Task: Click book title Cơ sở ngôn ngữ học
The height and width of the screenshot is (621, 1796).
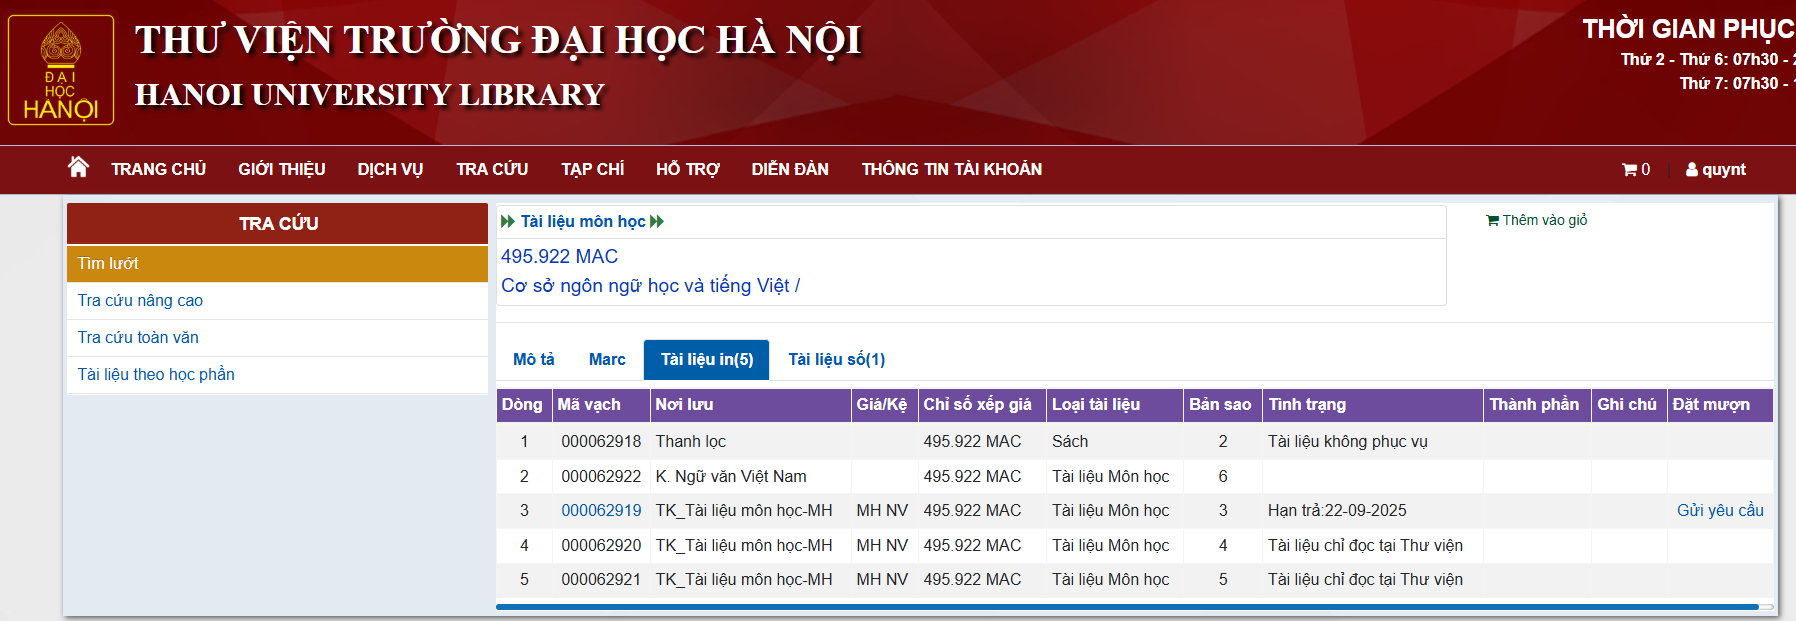Action: coord(650,286)
